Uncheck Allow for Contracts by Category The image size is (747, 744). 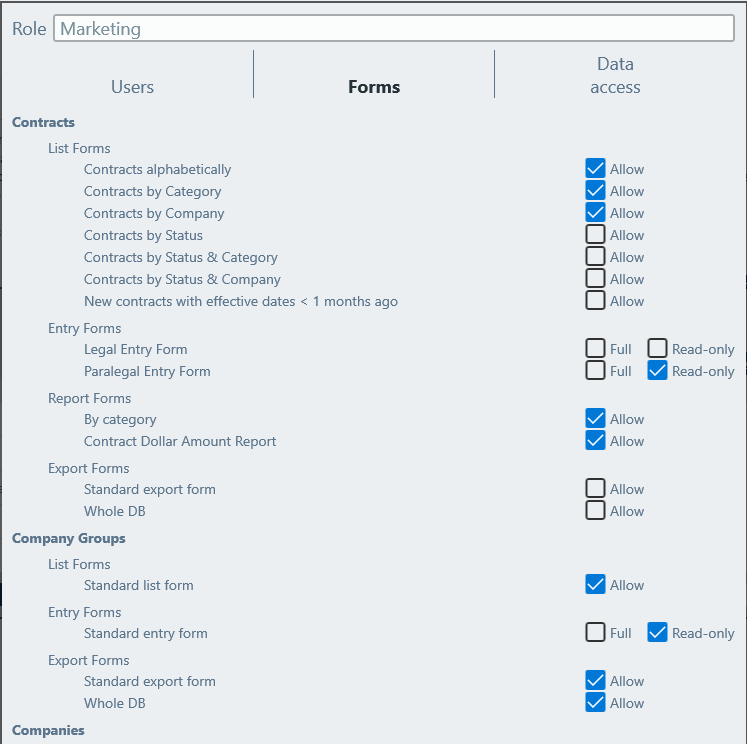(x=596, y=191)
